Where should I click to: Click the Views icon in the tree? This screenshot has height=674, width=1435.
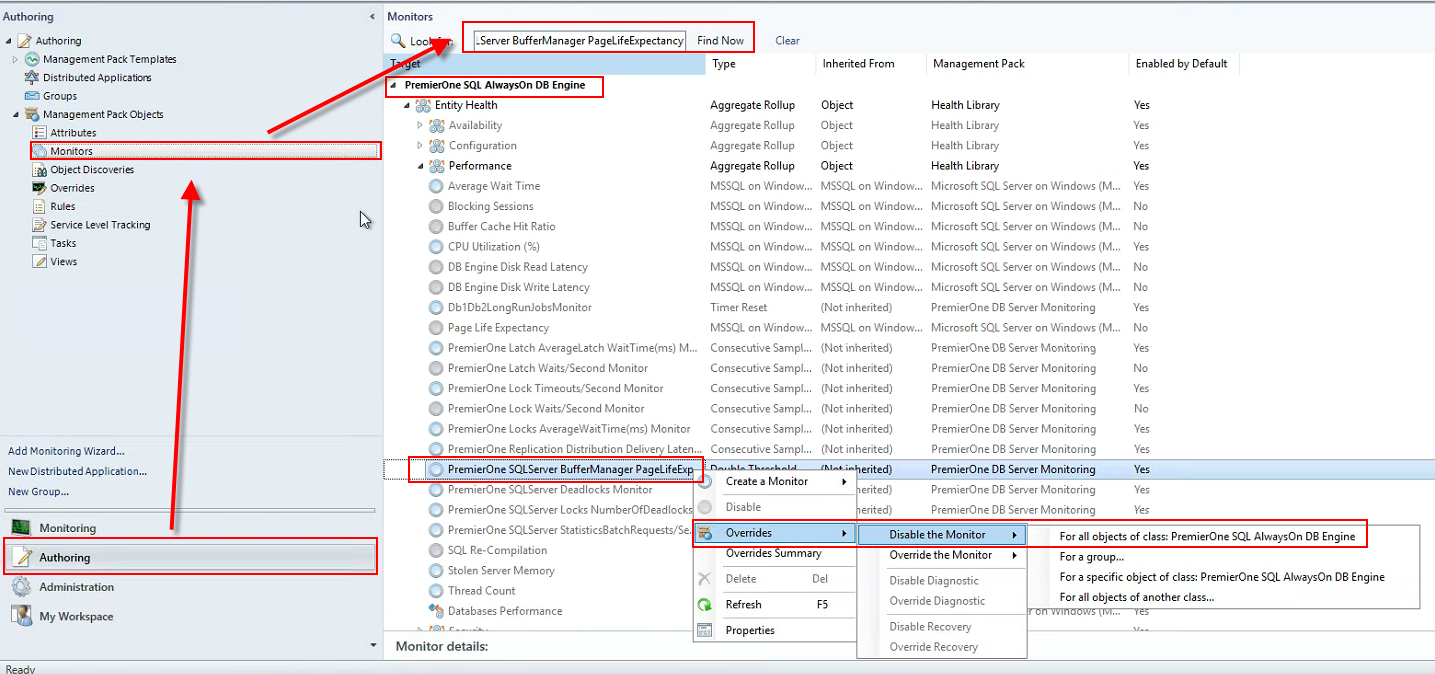pyautogui.click(x=40, y=262)
